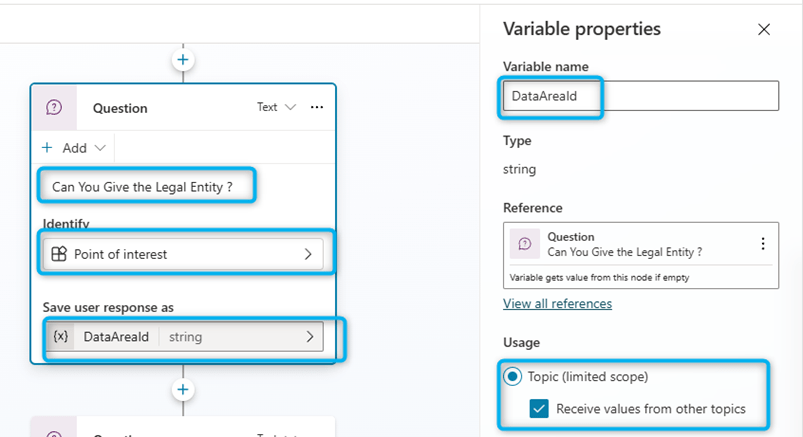803x437 pixels.
Task: Click the Question node header icon
Action: tap(55, 108)
